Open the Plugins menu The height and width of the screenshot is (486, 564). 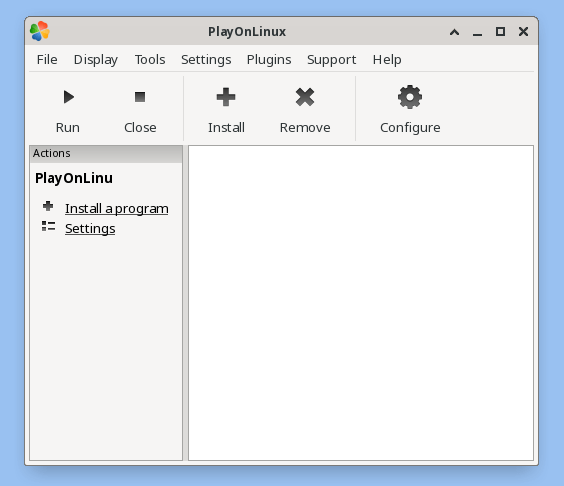click(x=269, y=59)
